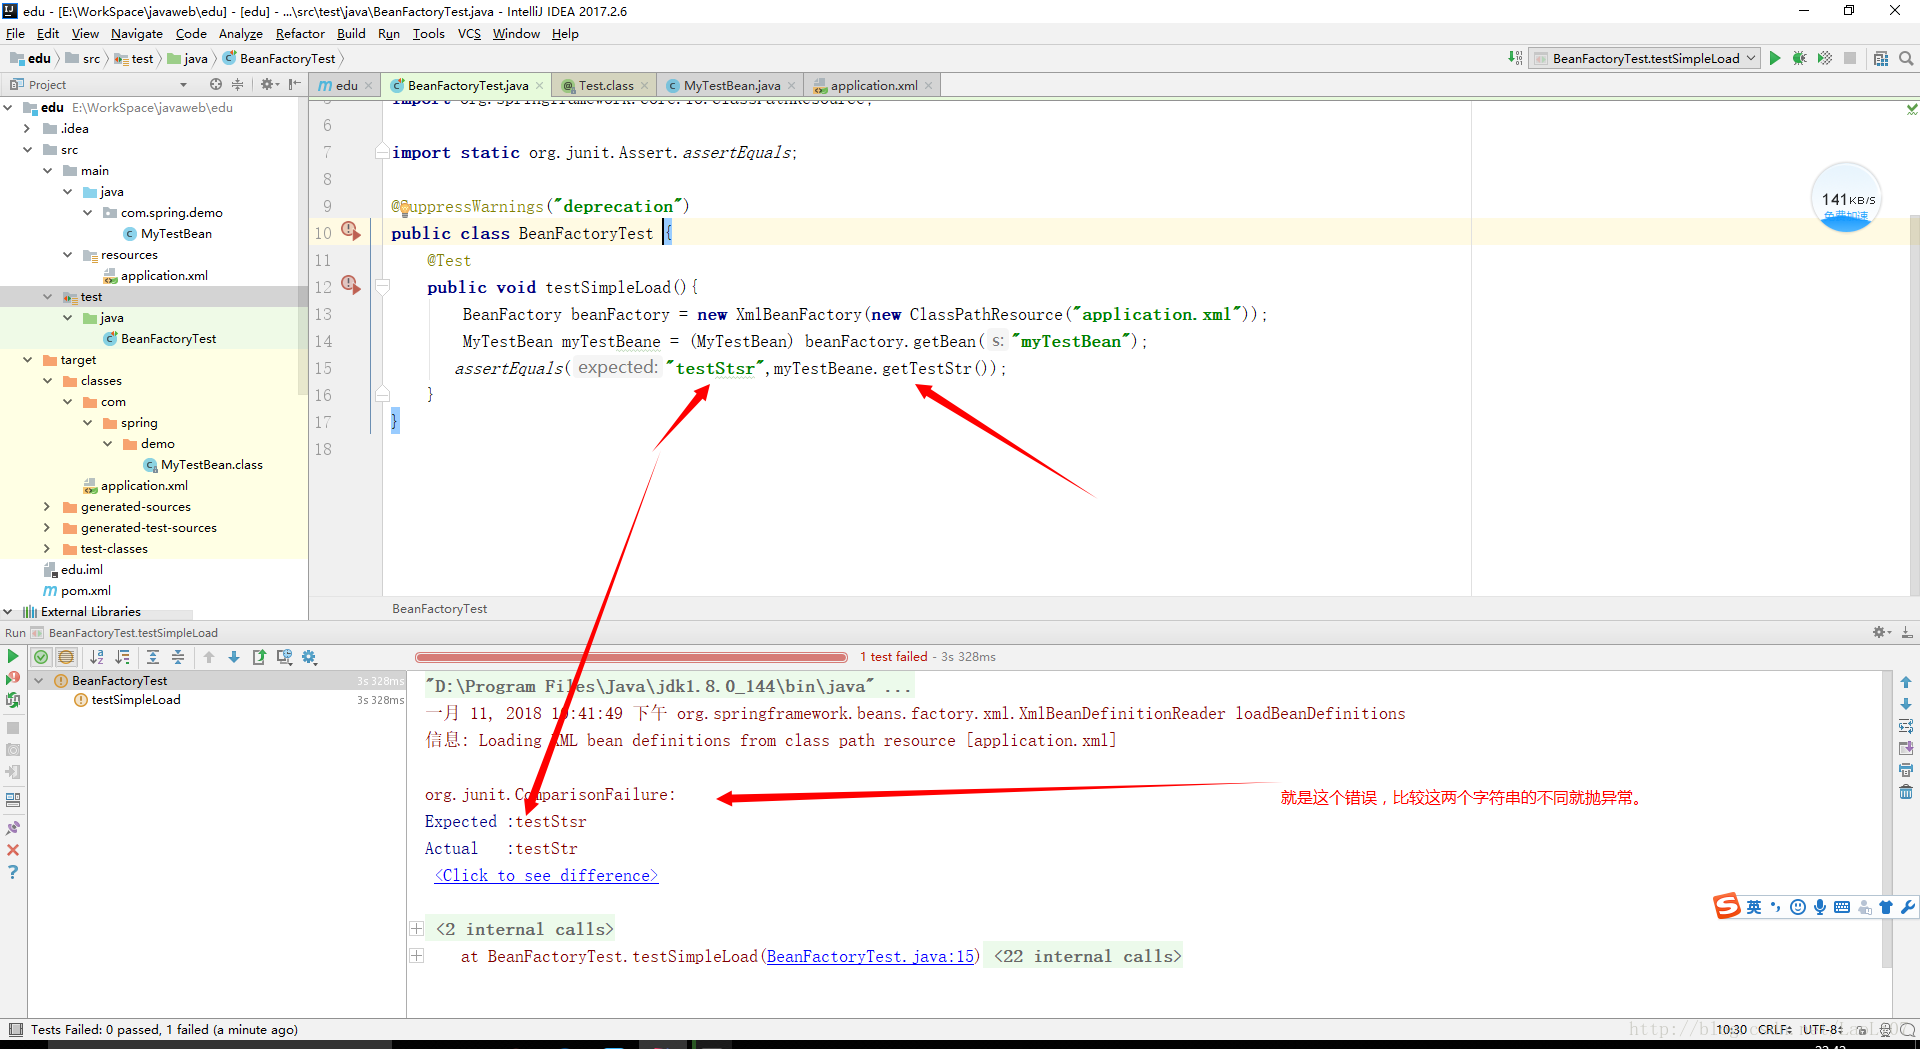Print the console output using printer icon
This screenshot has width=1920, height=1049.
point(1906,770)
